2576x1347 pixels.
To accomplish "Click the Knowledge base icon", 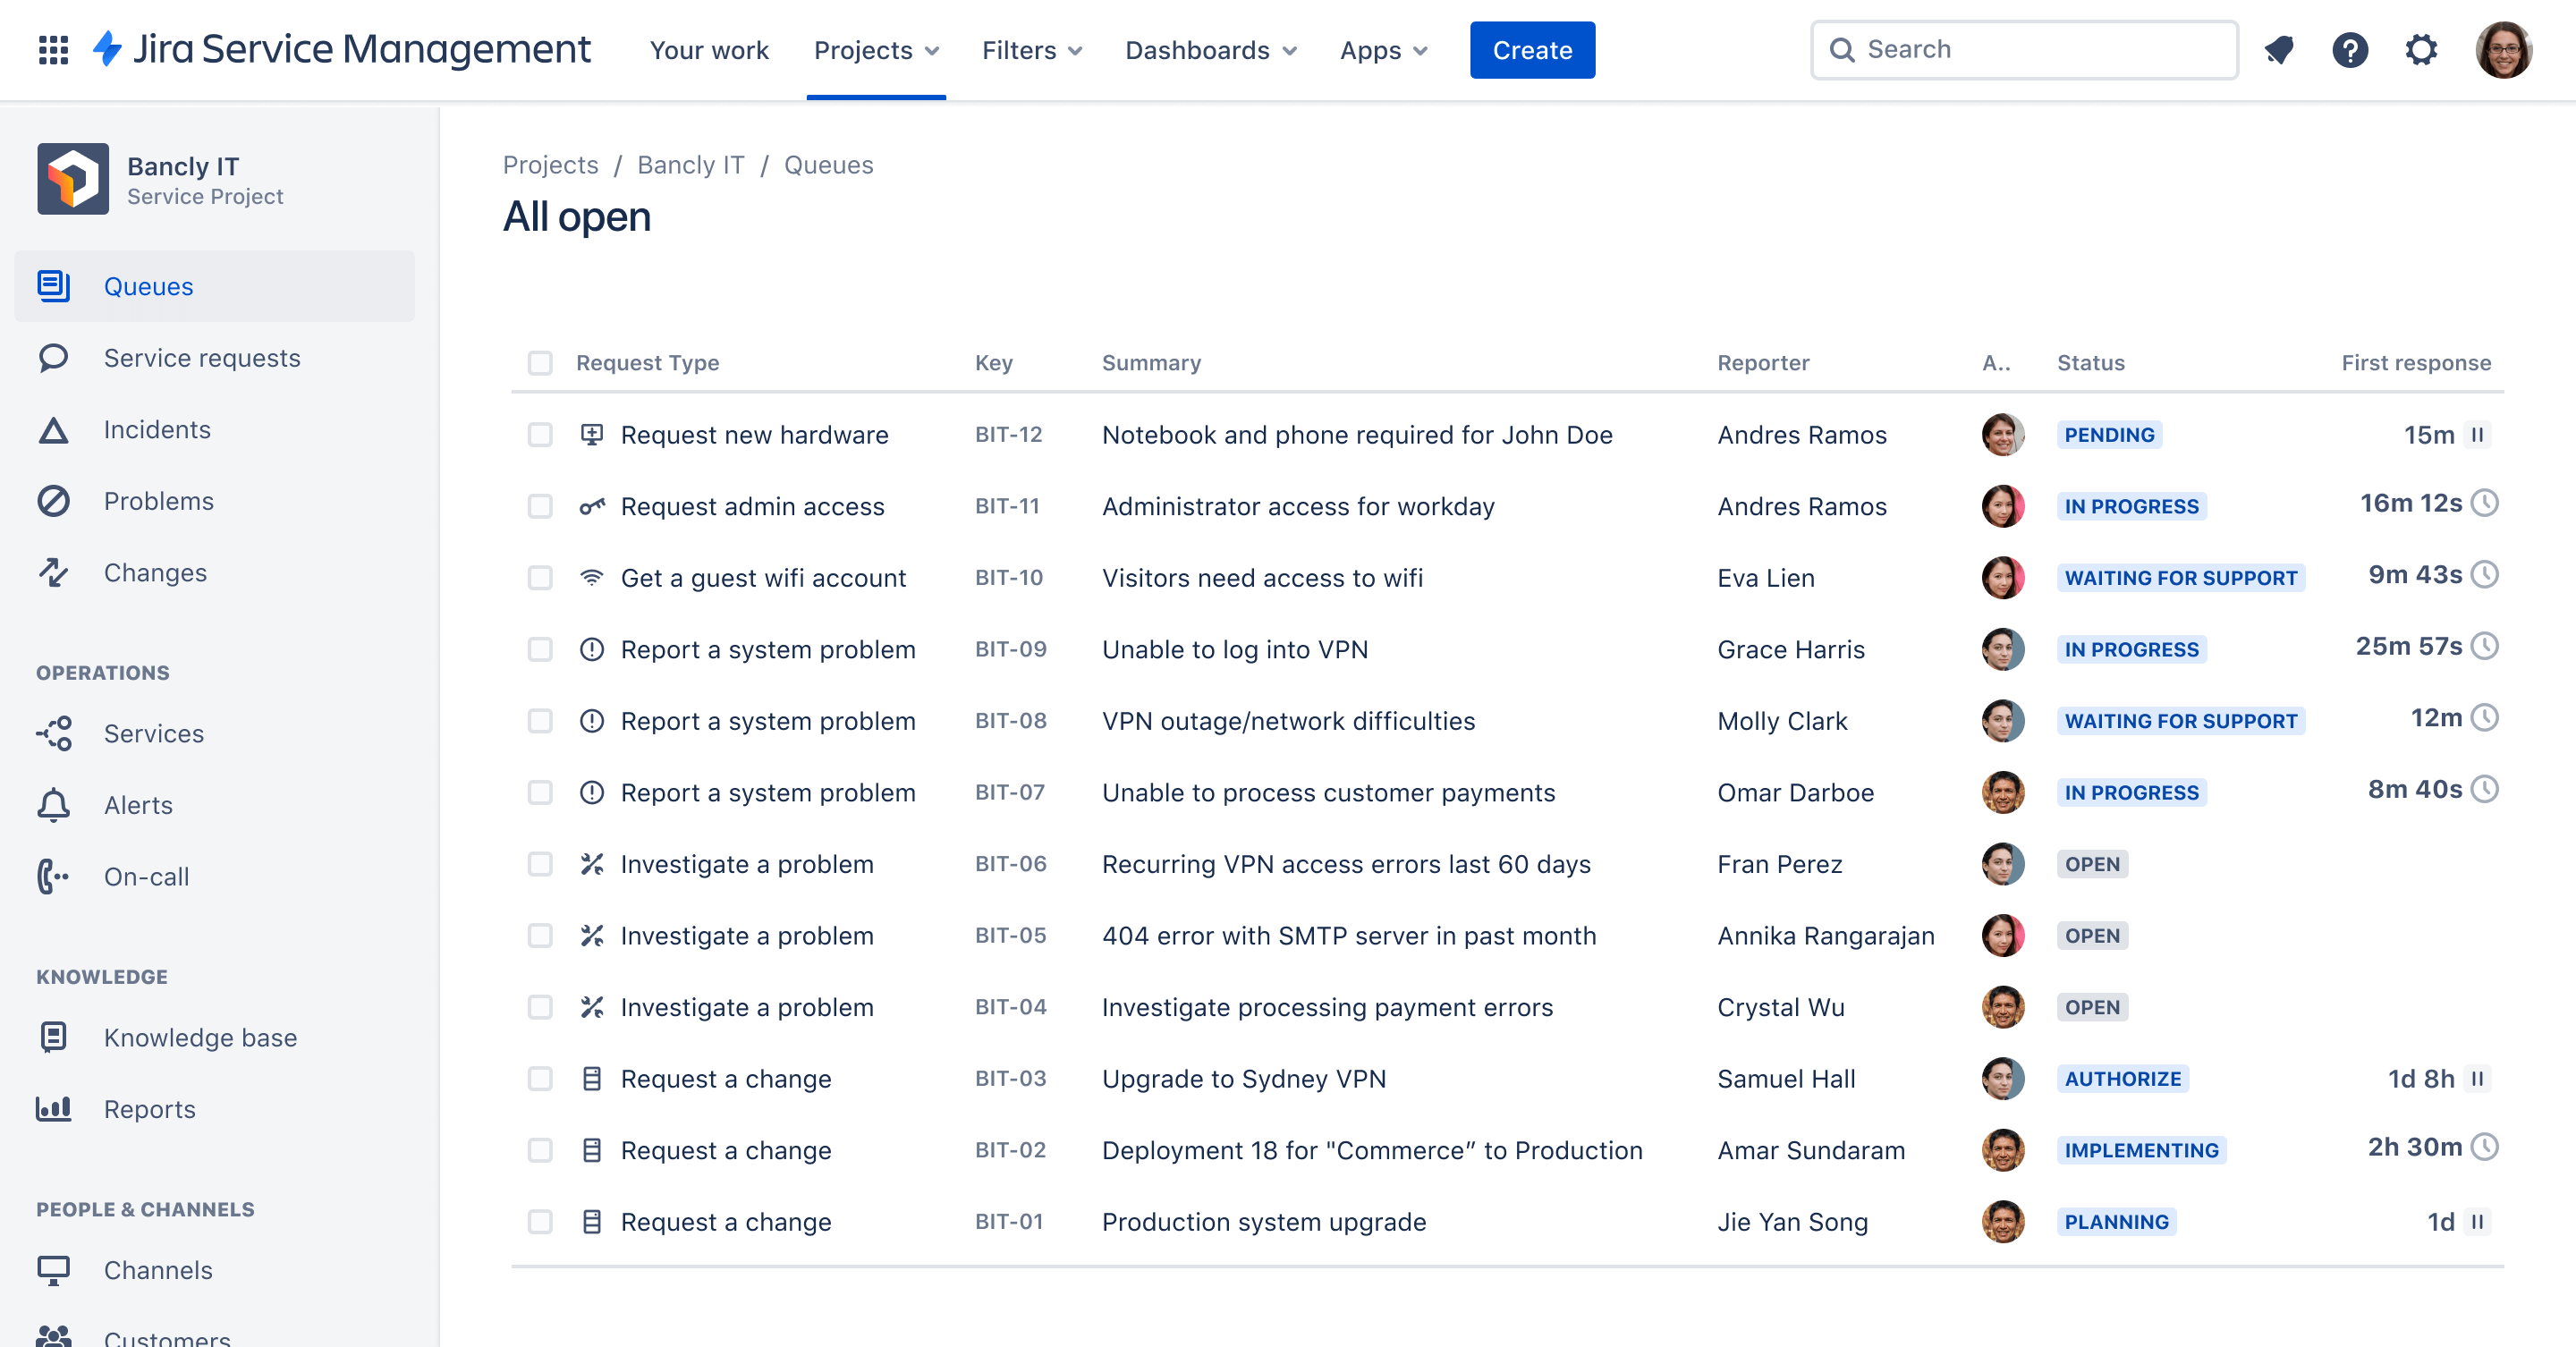I will pyautogui.click(x=53, y=1037).
